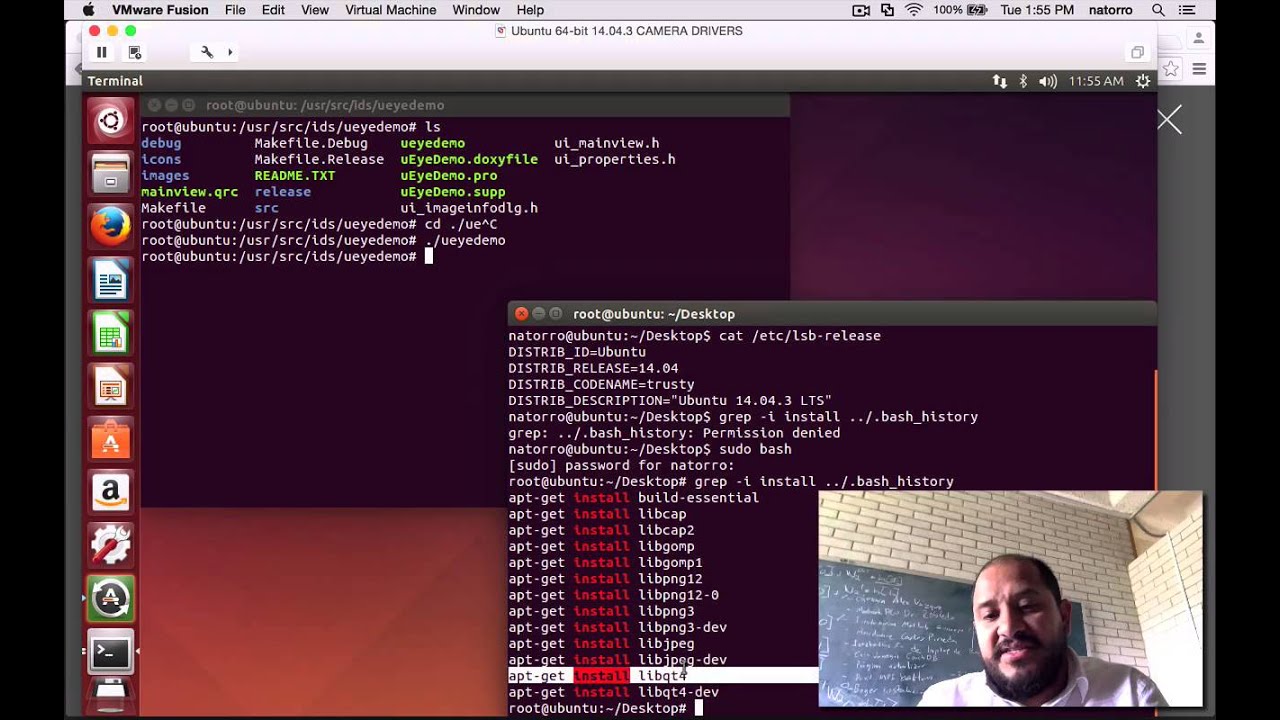Pause the virtual machine
Screen dimensions: 1280x720
coord(101,52)
